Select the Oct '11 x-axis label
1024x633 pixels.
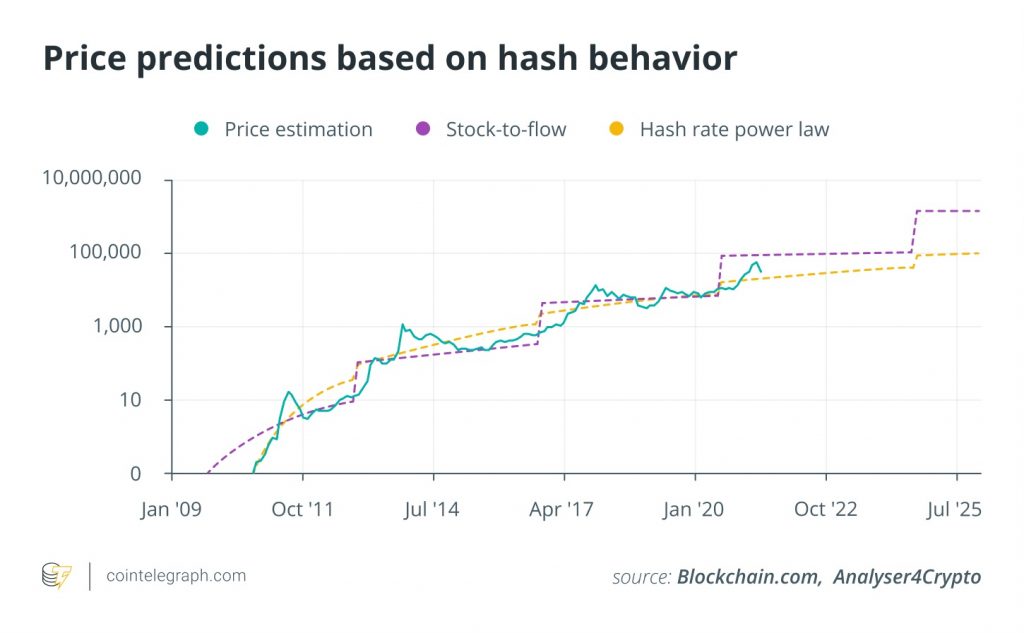pyautogui.click(x=302, y=510)
